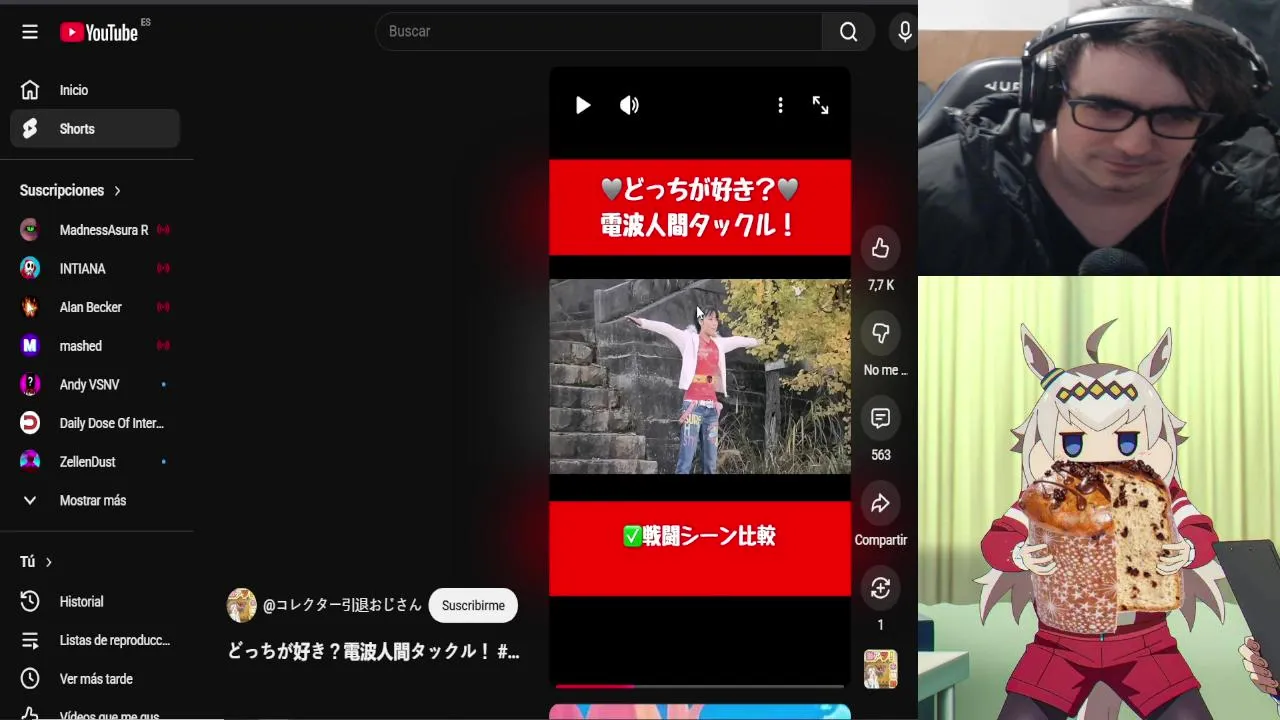Open Andy VSNV channel
The image size is (1280, 720).
95,385
